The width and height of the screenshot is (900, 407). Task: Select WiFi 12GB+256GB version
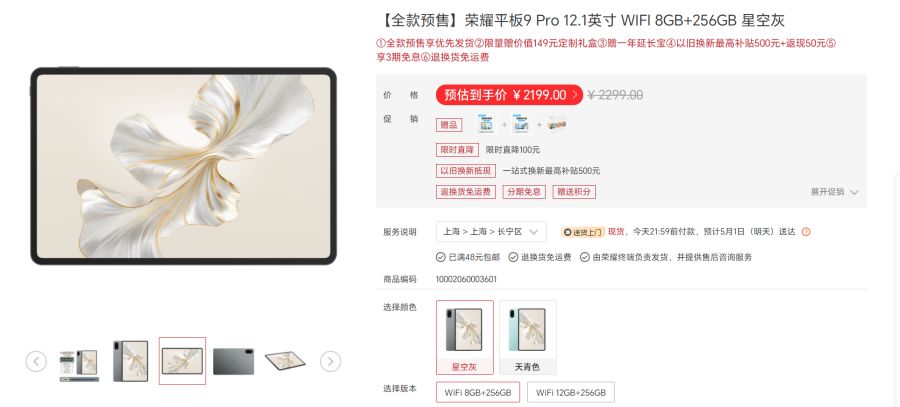pos(571,393)
